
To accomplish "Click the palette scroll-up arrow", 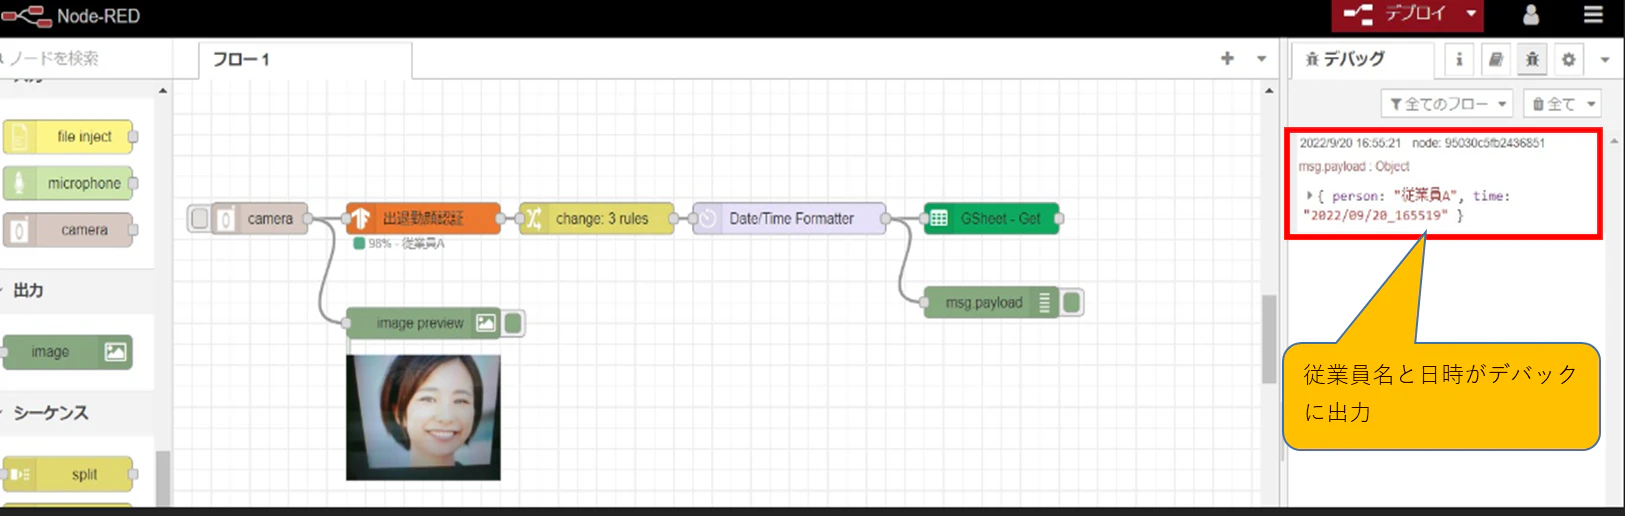I will click(162, 91).
